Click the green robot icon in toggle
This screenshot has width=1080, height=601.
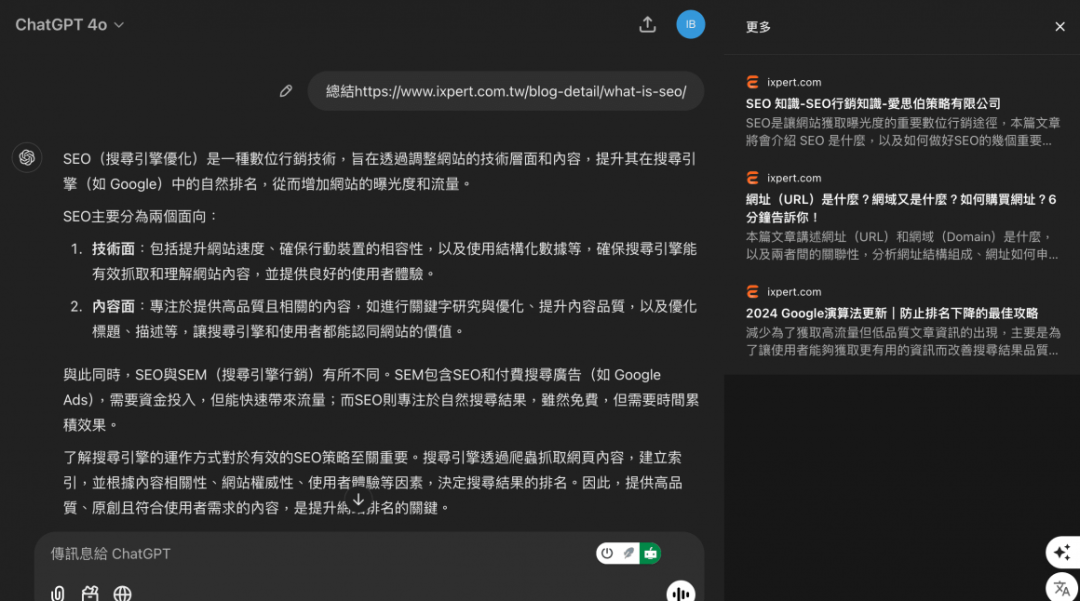pos(650,553)
